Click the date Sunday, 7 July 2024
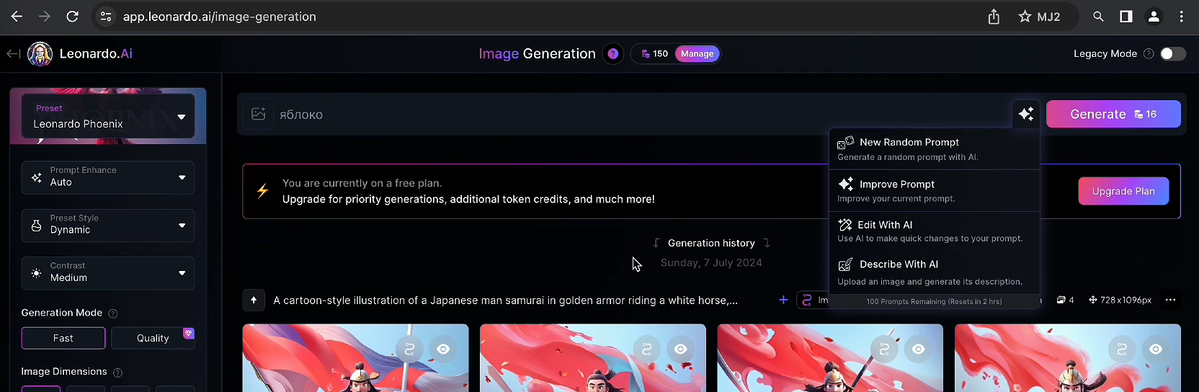Viewport: 1199px width, 392px height. point(711,263)
